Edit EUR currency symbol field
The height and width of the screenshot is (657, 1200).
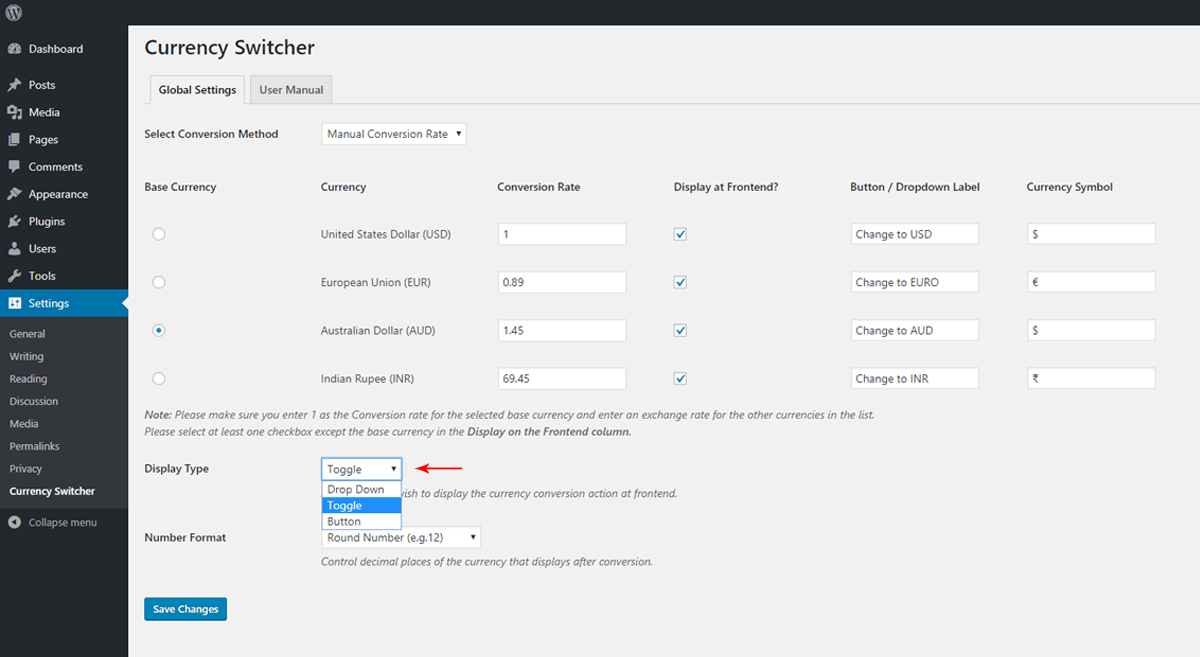pos(1091,282)
